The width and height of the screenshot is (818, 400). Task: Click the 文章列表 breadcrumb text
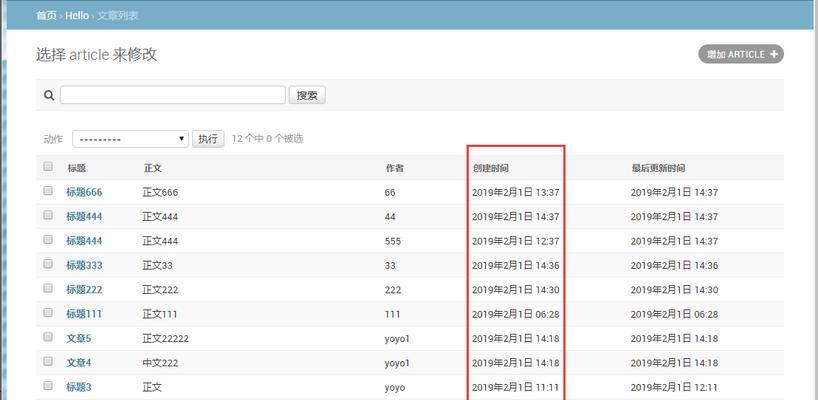[118, 16]
